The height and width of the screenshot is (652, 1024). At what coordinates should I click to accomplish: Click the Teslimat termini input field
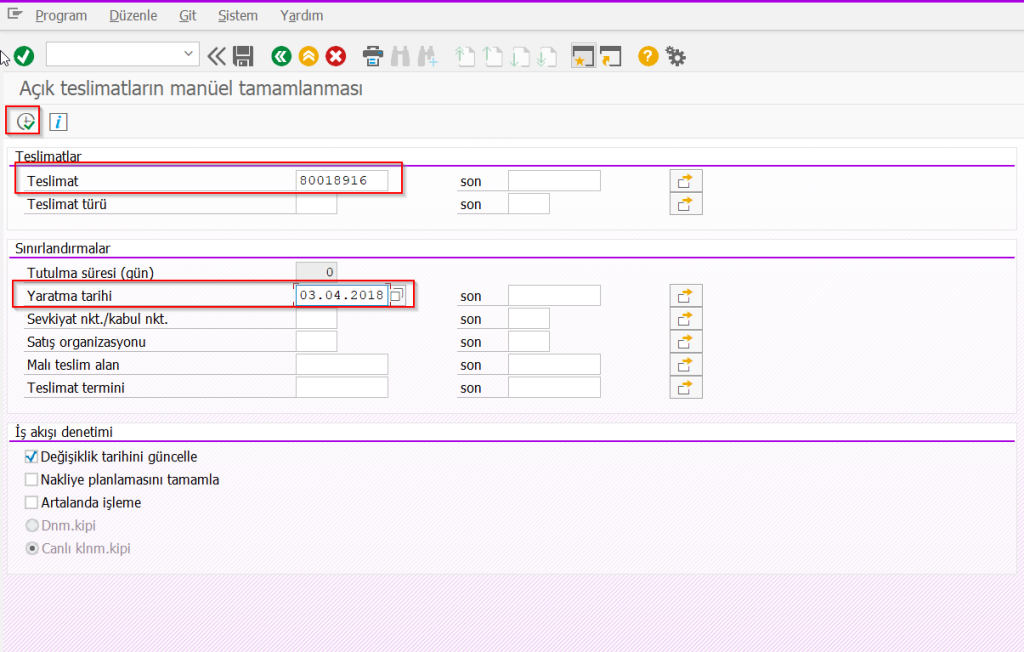342,387
